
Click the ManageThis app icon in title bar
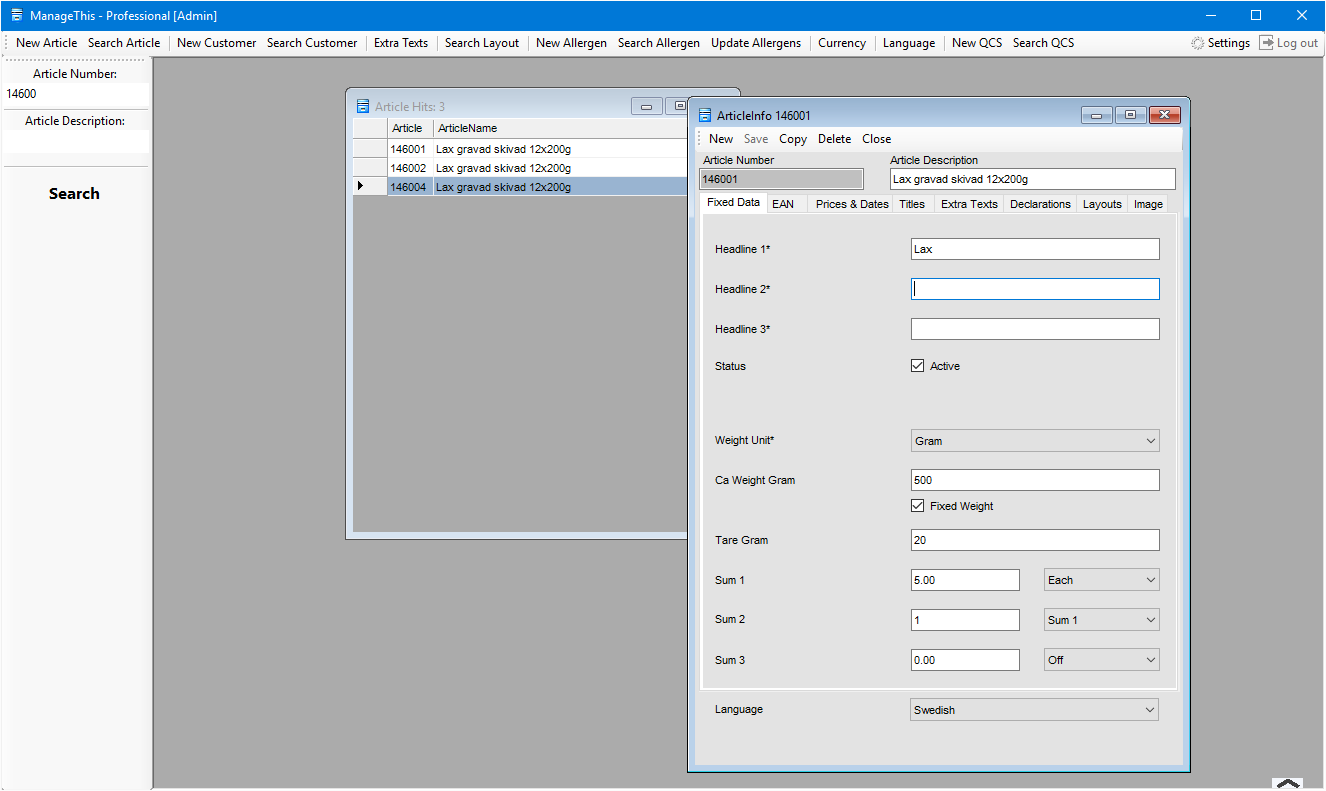point(16,15)
